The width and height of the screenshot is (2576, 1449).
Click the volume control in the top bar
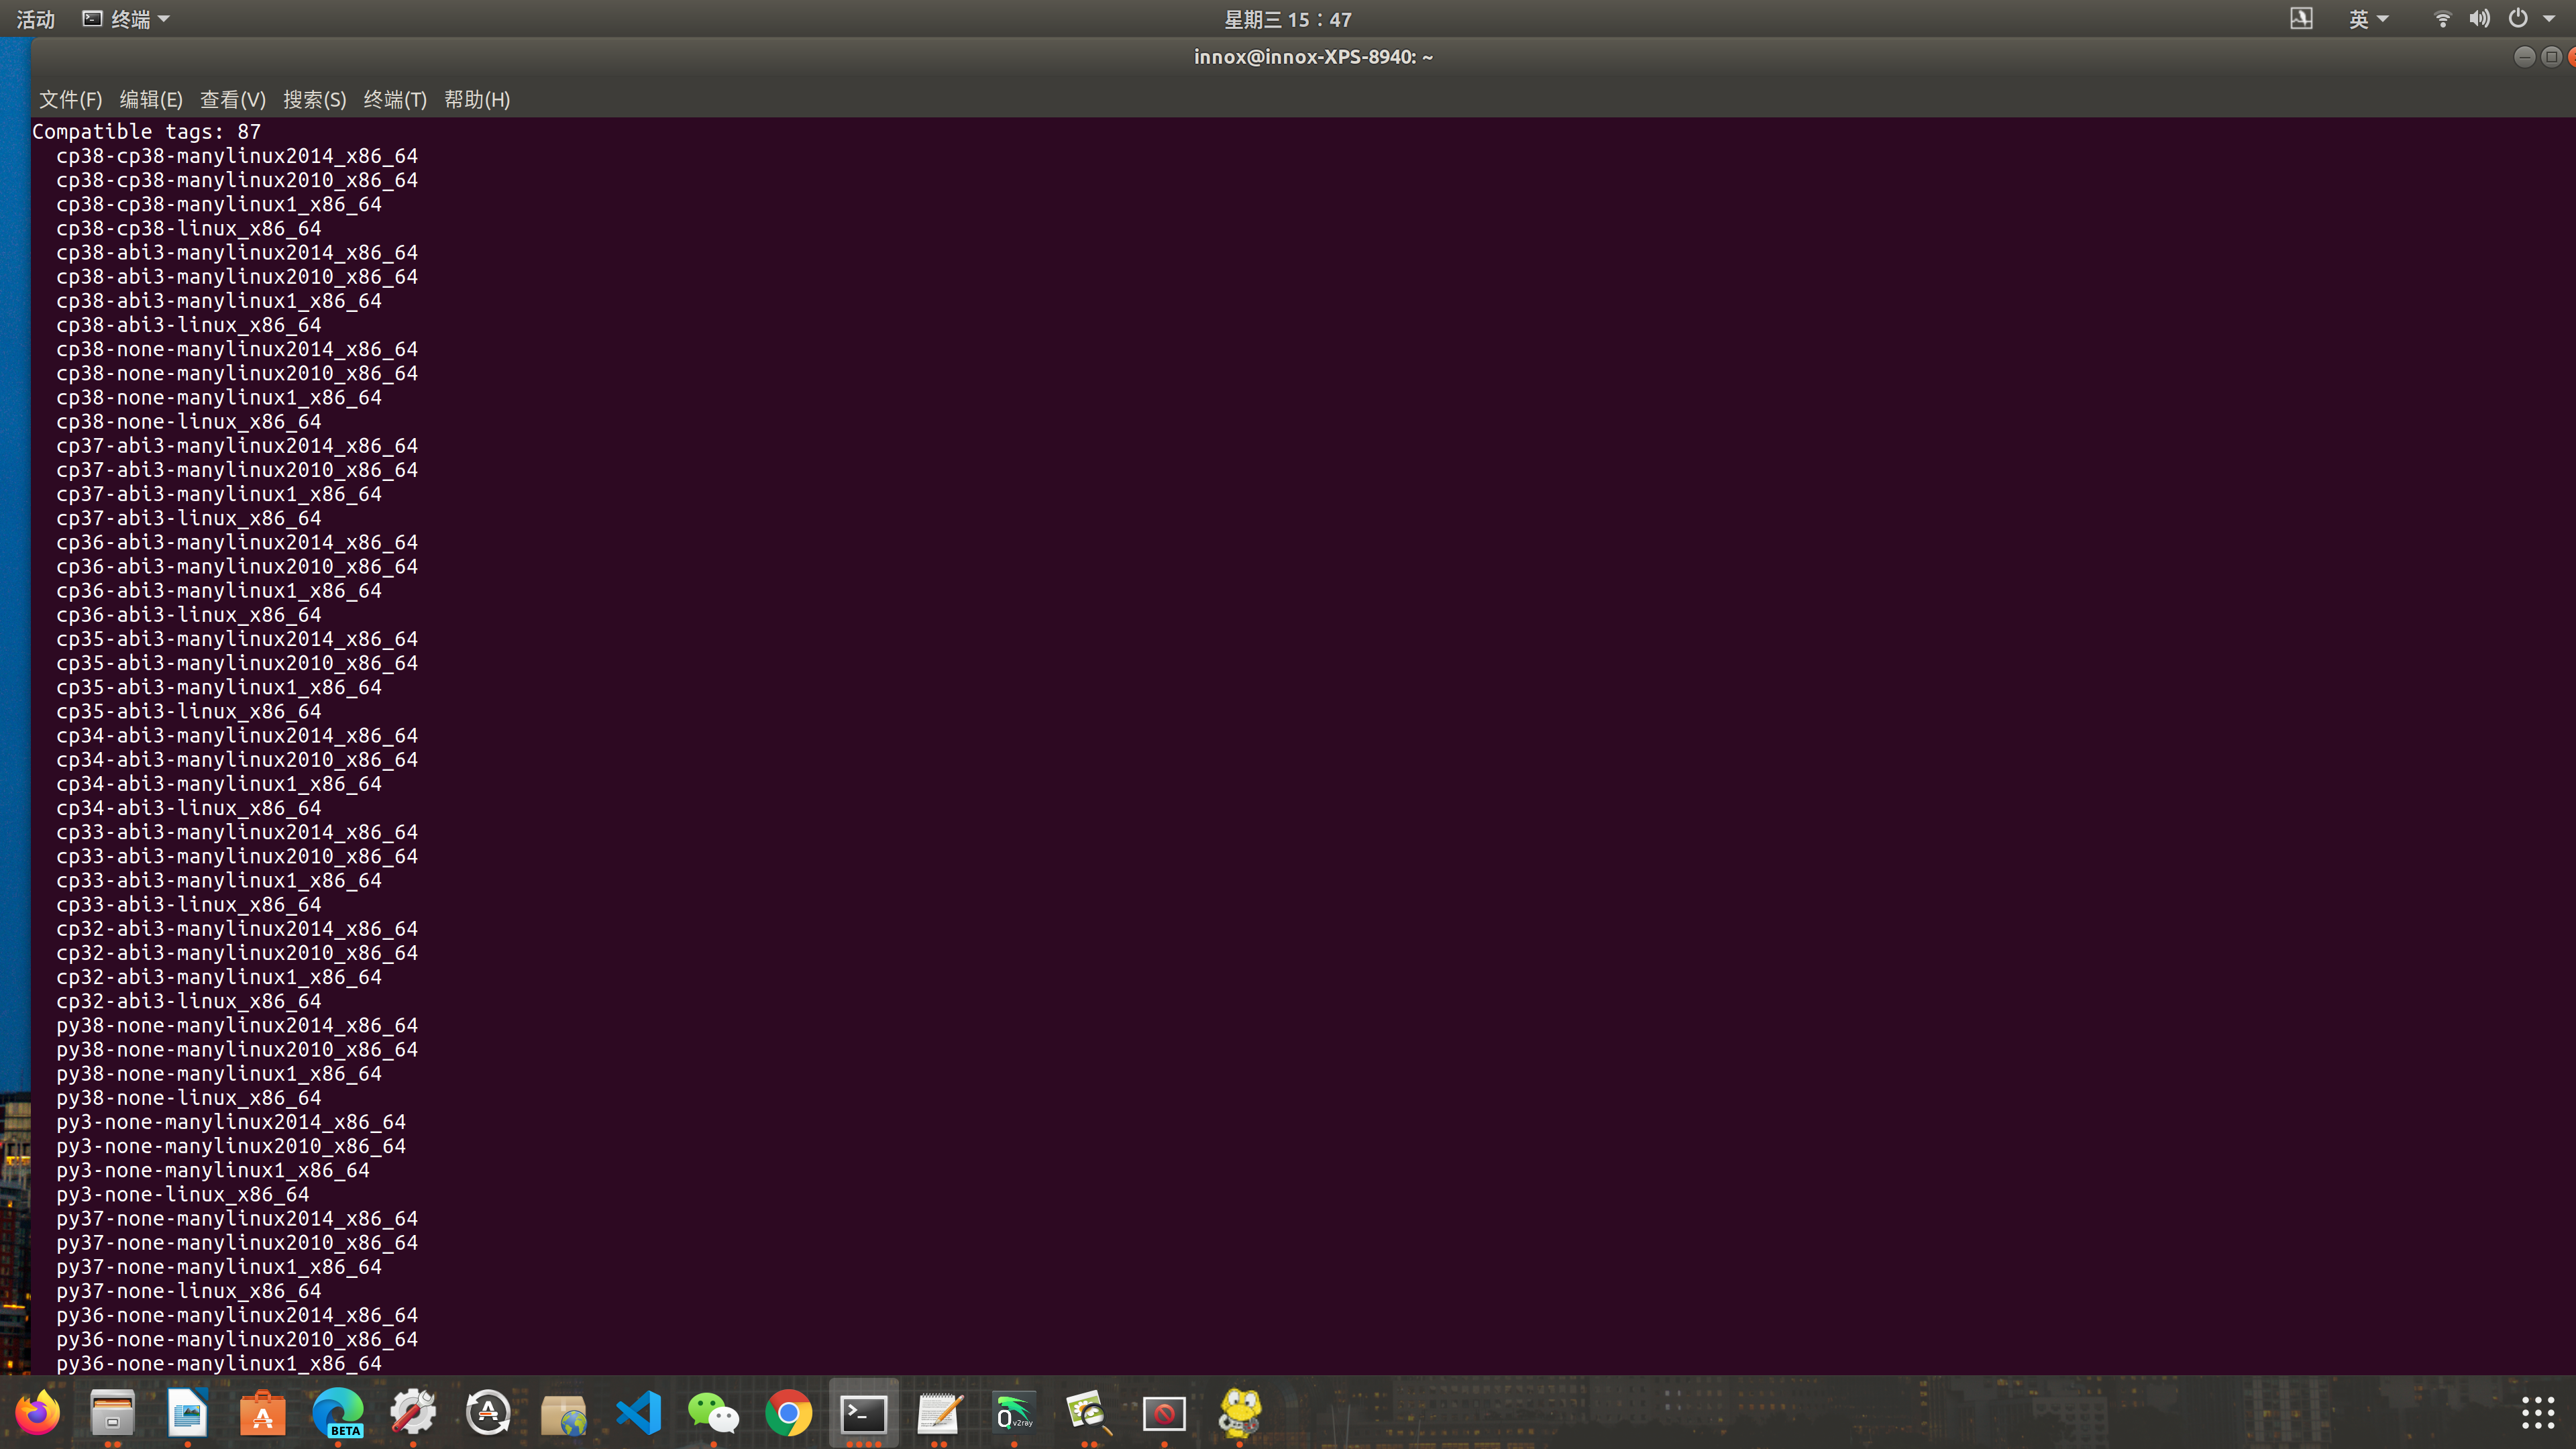pos(2479,19)
